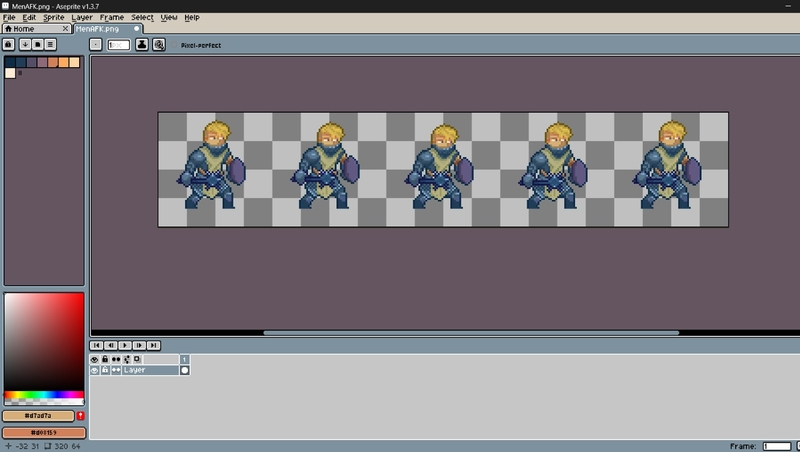Select the ink type icon in toolbar
Viewport: 800px width, 452px height.
(x=142, y=45)
